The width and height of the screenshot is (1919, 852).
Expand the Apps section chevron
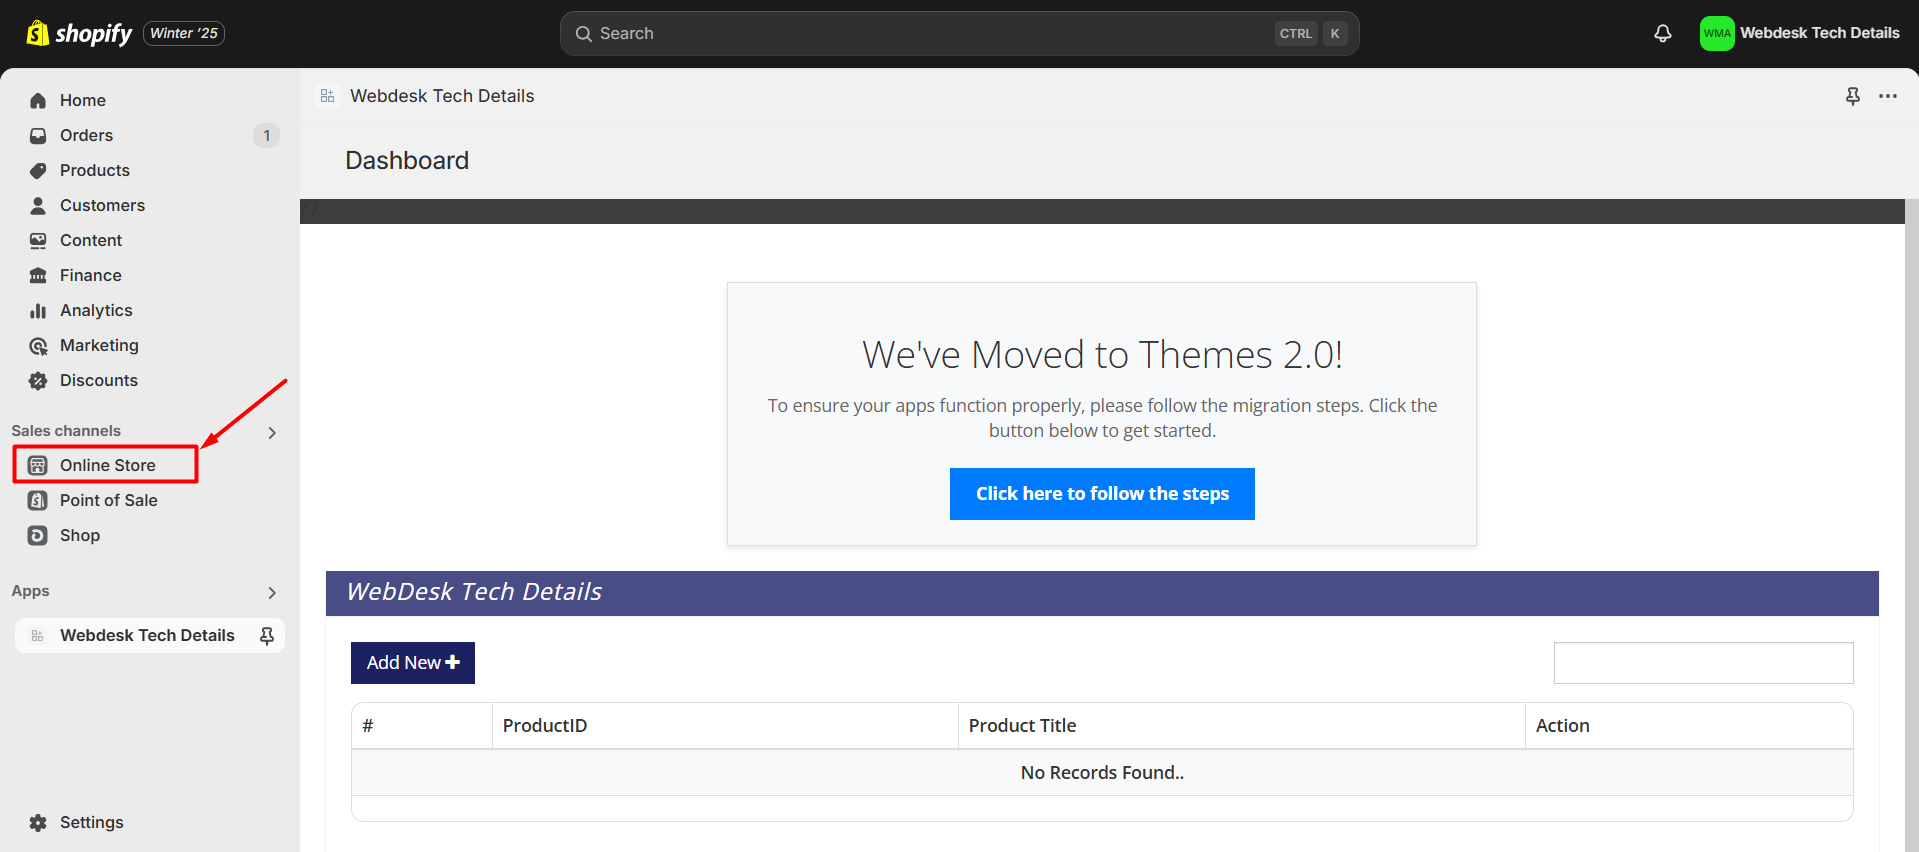coord(272,592)
